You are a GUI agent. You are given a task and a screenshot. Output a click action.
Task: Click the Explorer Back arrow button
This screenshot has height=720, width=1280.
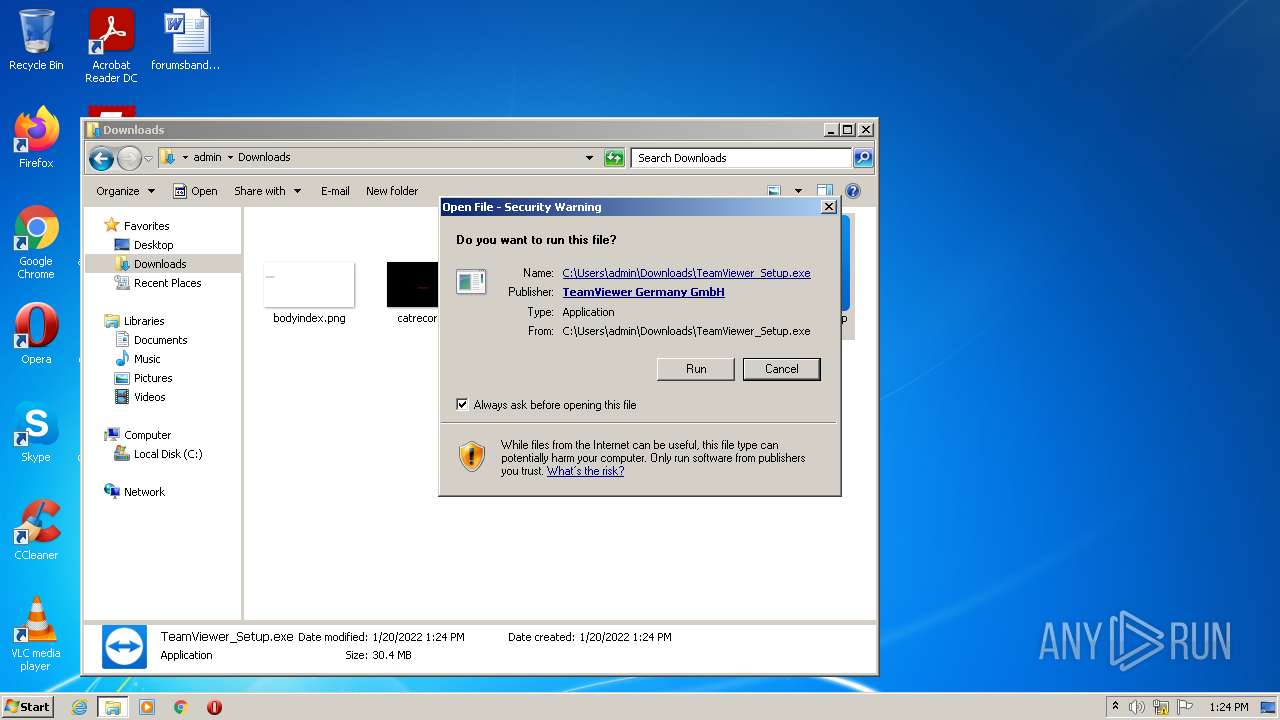click(101, 158)
